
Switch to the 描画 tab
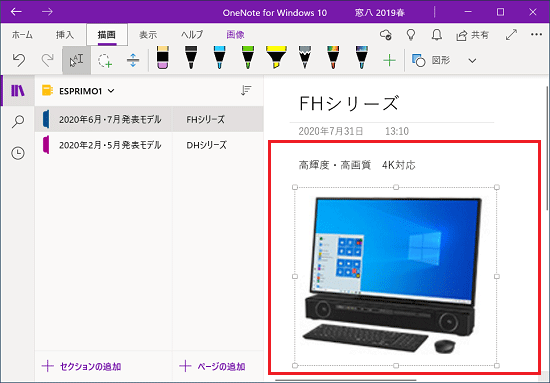tap(107, 35)
